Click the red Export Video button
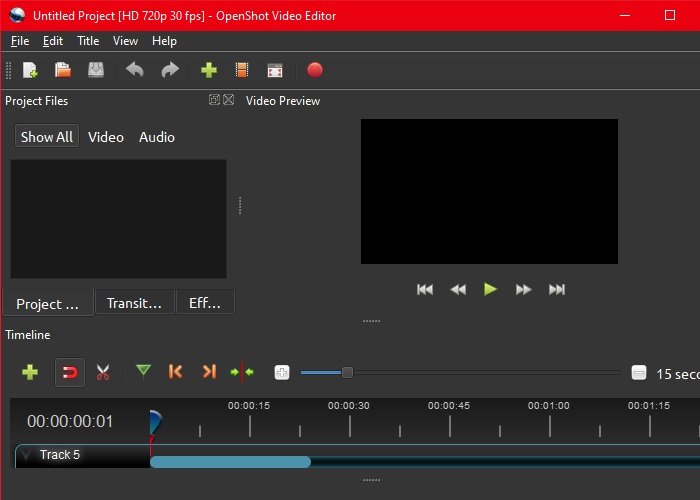 coord(315,70)
